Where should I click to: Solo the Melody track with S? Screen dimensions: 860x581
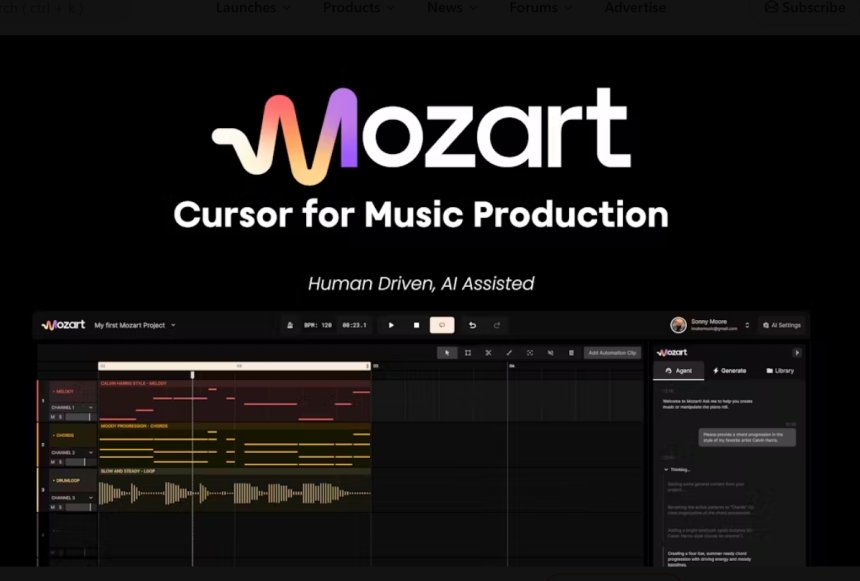coord(60,417)
